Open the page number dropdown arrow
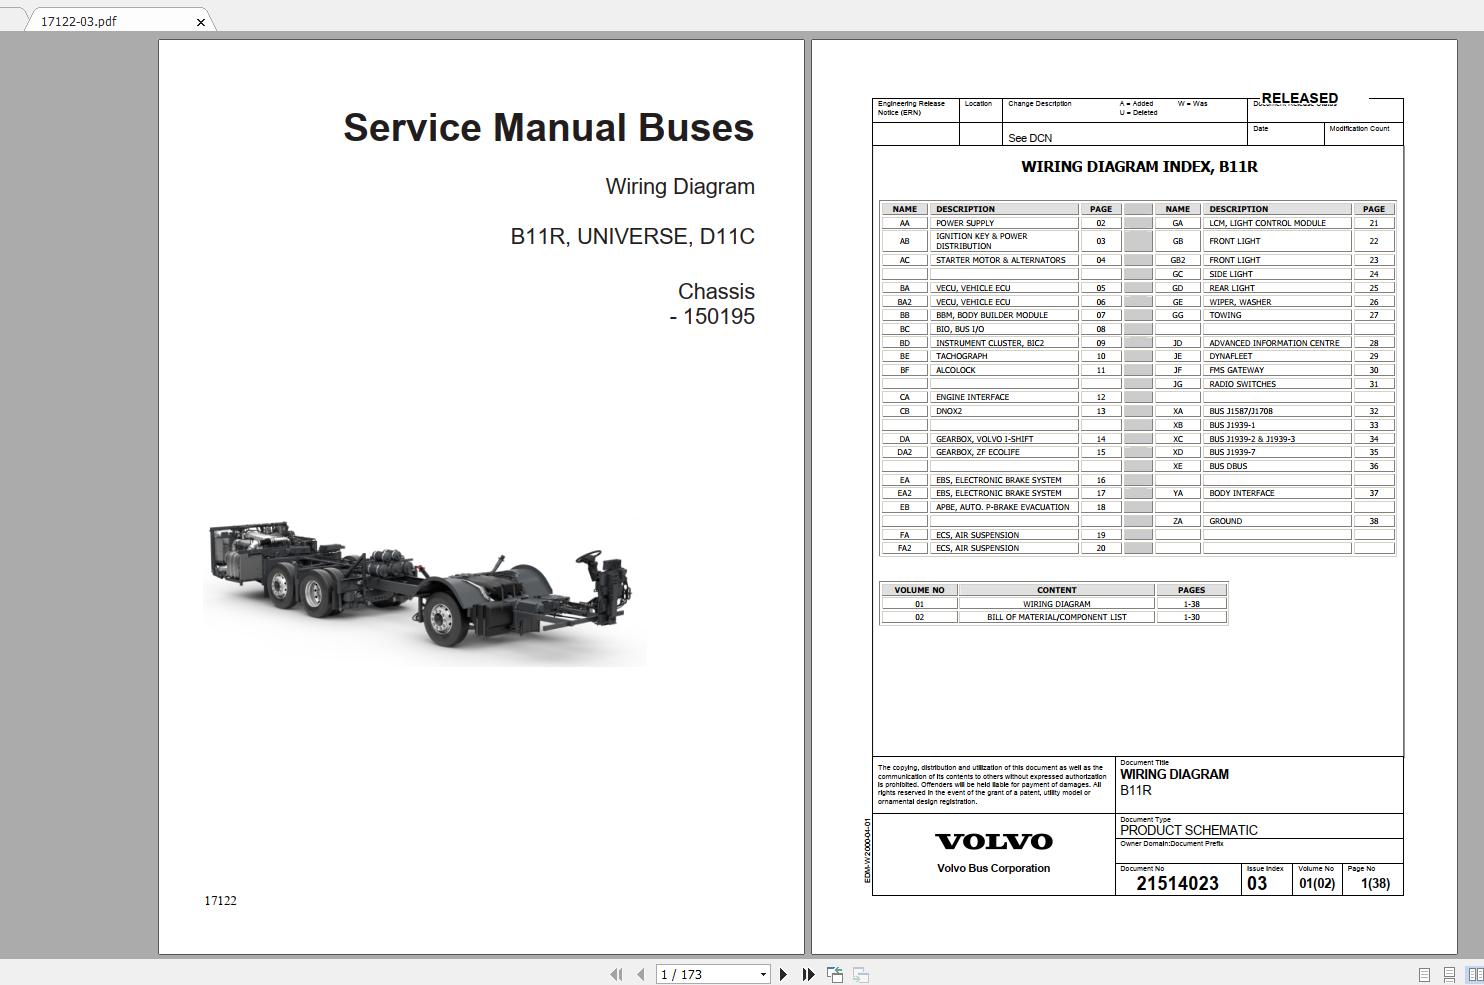Image resolution: width=1484 pixels, height=985 pixels. [x=763, y=974]
